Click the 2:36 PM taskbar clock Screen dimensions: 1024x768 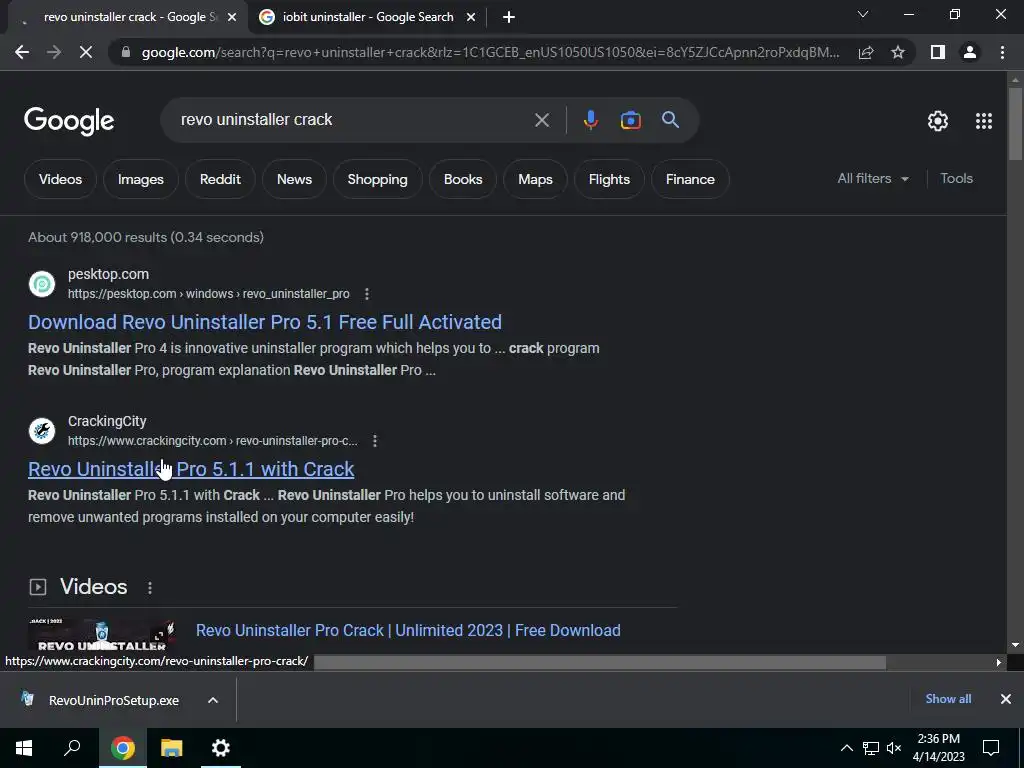tap(938, 748)
